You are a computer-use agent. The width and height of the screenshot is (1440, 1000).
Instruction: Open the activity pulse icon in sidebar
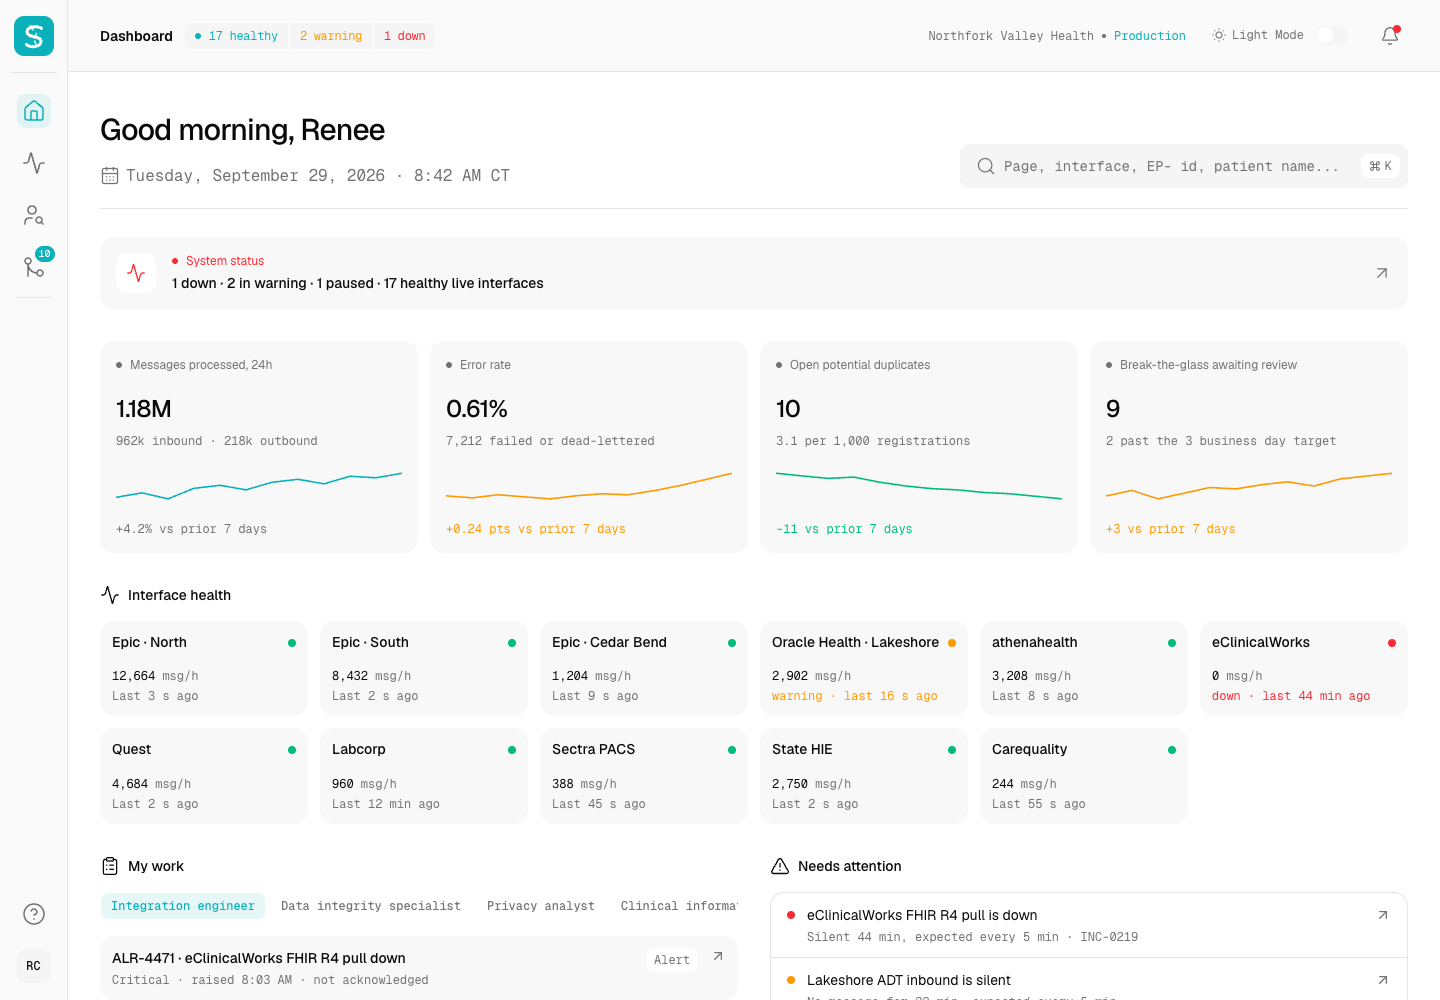click(x=34, y=163)
